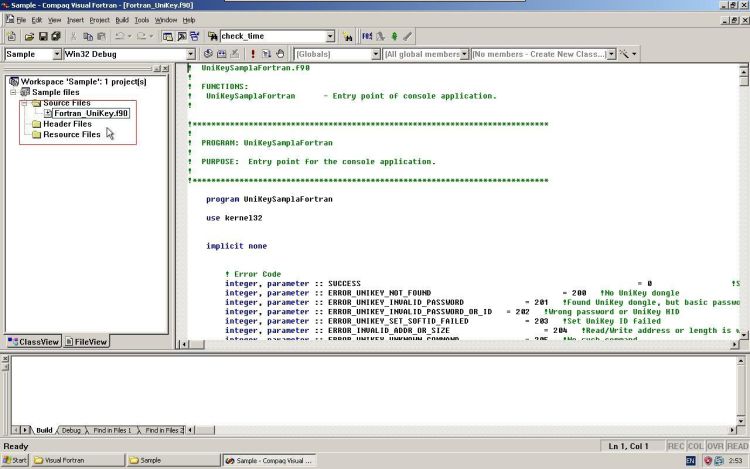Select Fortran_UniKey.f90 in the file tree
Image resolution: width=750 pixels, height=469 pixels.
[90, 113]
